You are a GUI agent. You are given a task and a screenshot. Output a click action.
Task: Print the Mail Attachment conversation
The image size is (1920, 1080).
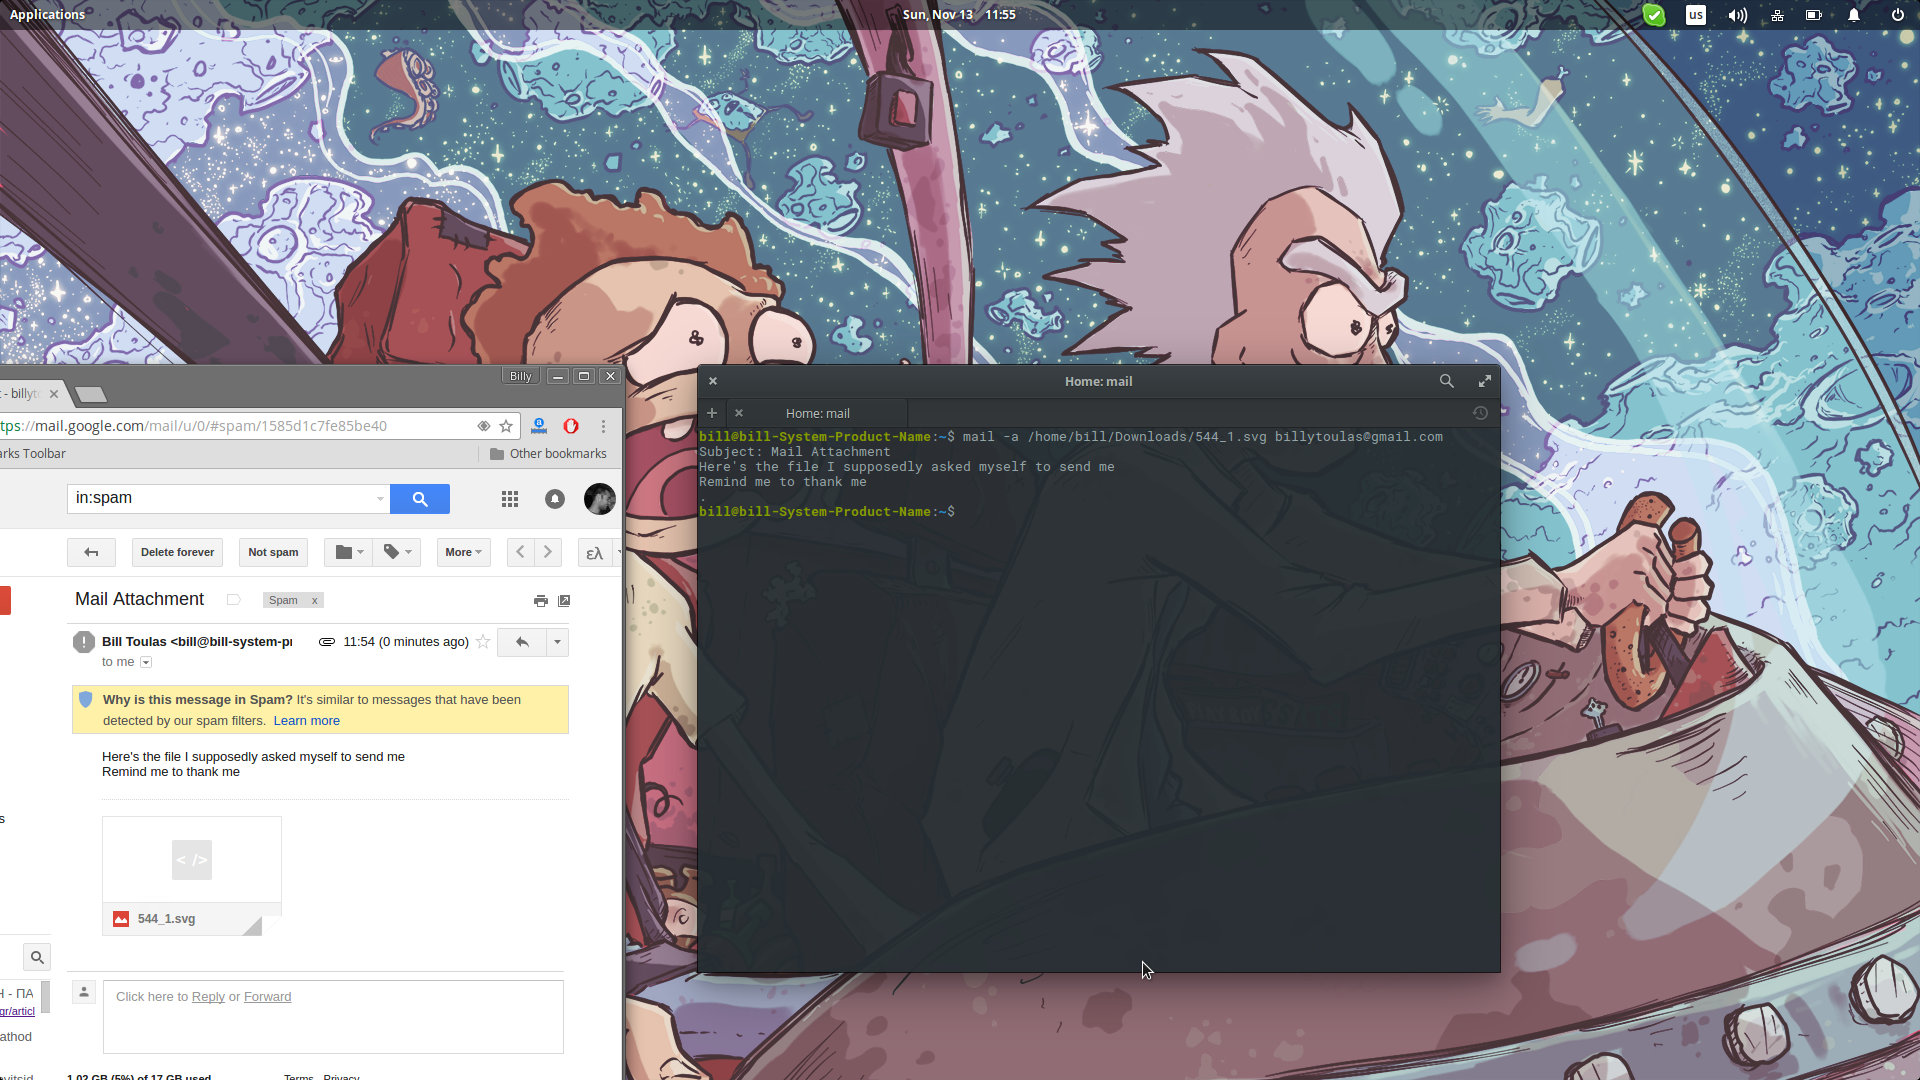(x=541, y=601)
